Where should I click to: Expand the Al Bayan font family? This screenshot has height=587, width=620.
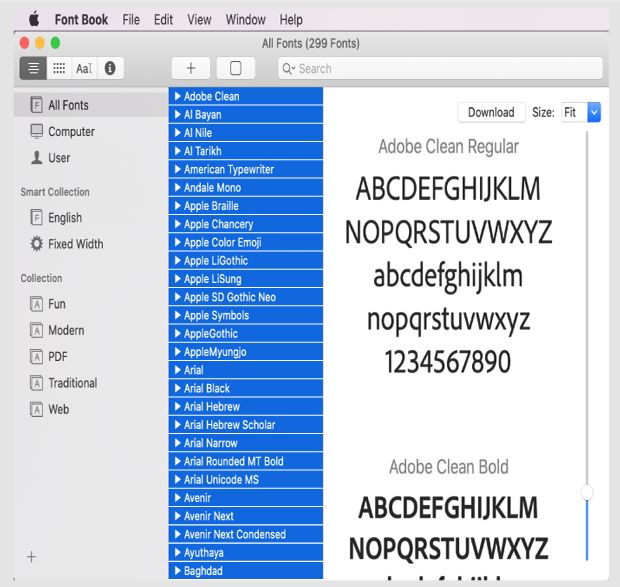click(x=178, y=115)
